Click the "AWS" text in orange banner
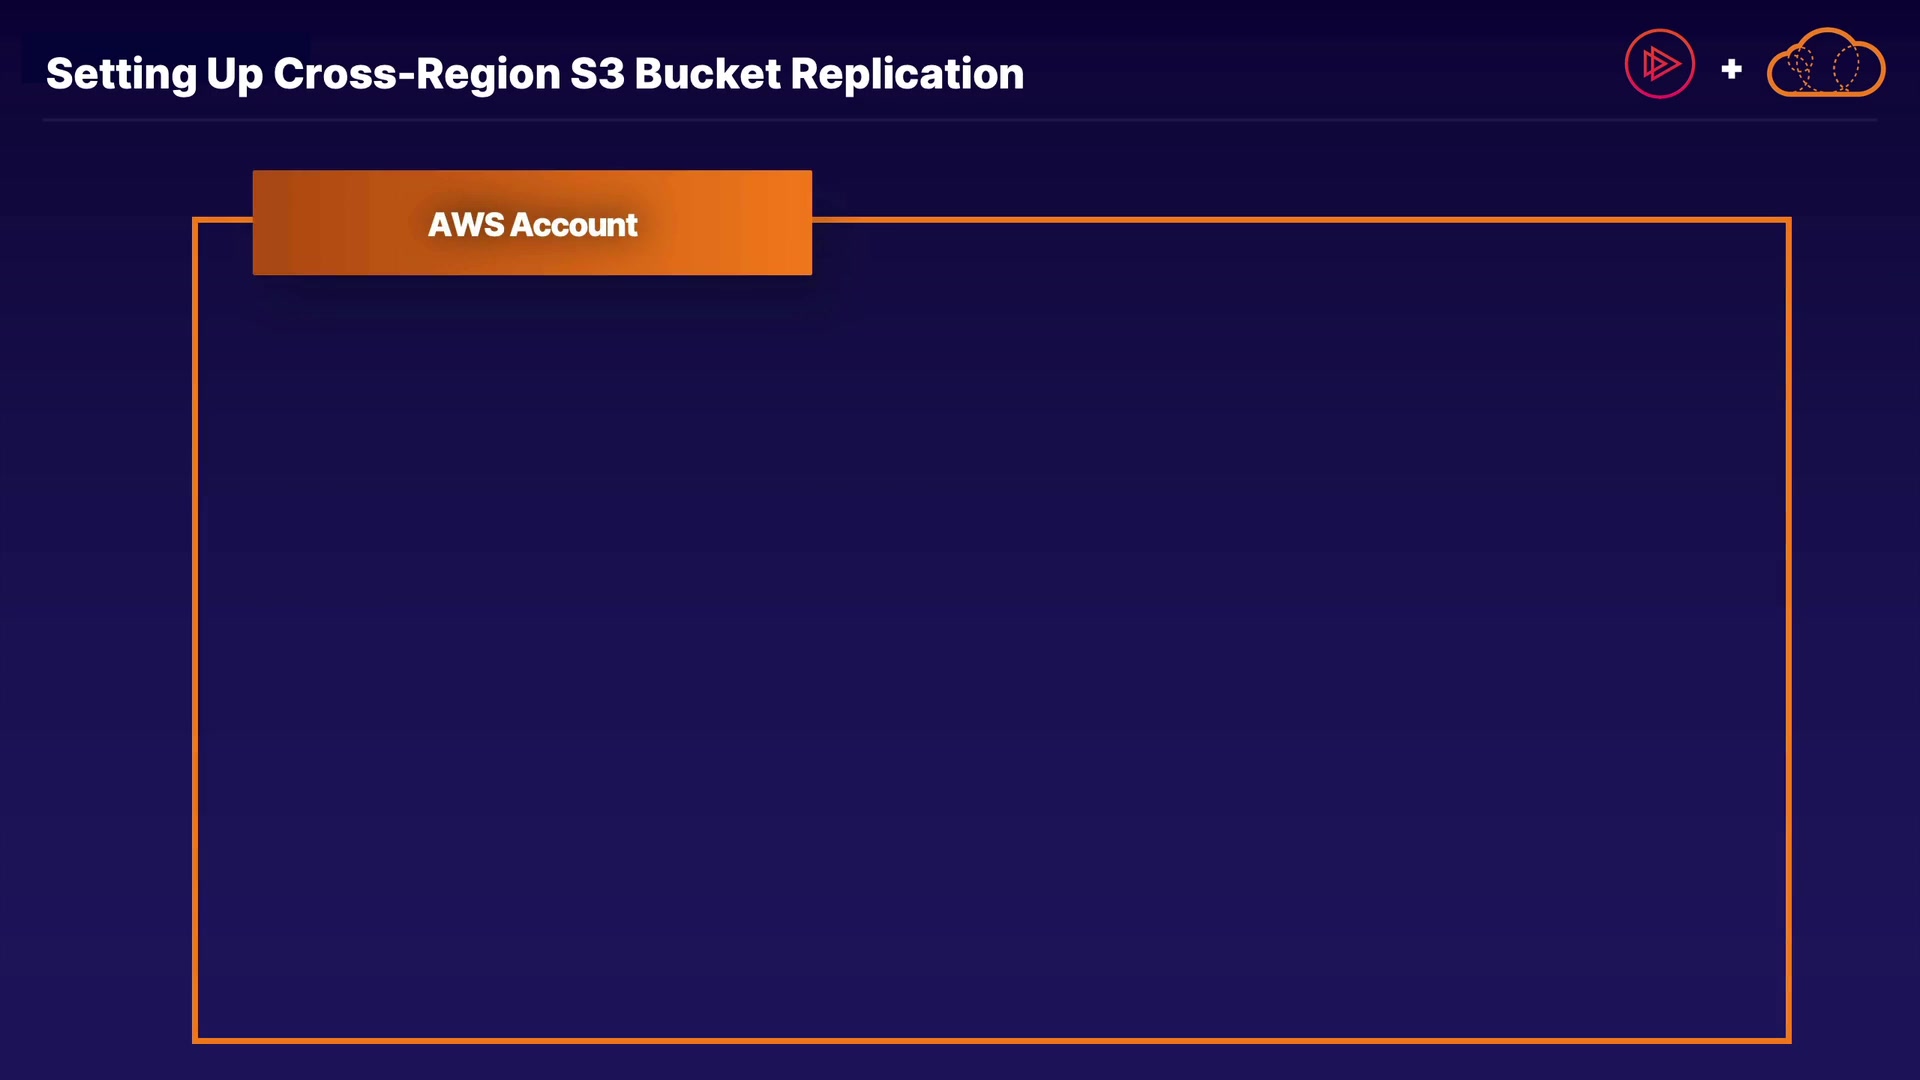The image size is (1920, 1080). tap(466, 225)
